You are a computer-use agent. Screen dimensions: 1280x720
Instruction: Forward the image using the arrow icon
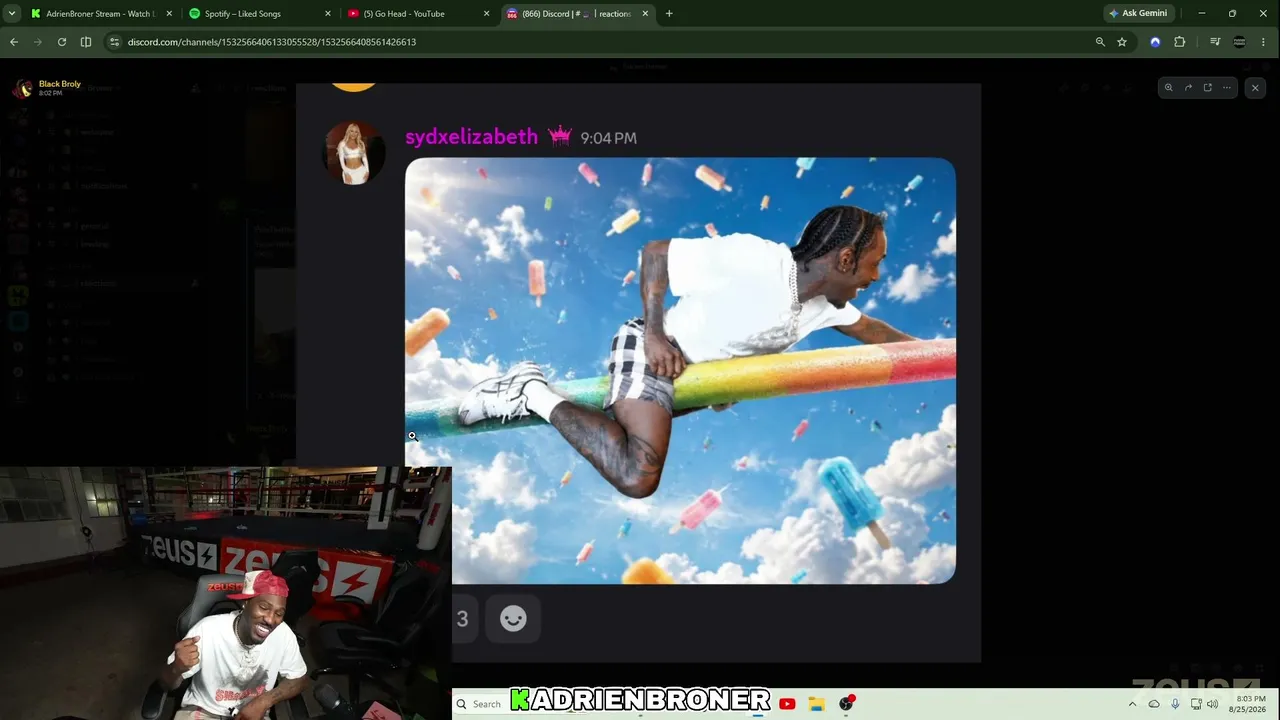click(x=1188, y=88)
